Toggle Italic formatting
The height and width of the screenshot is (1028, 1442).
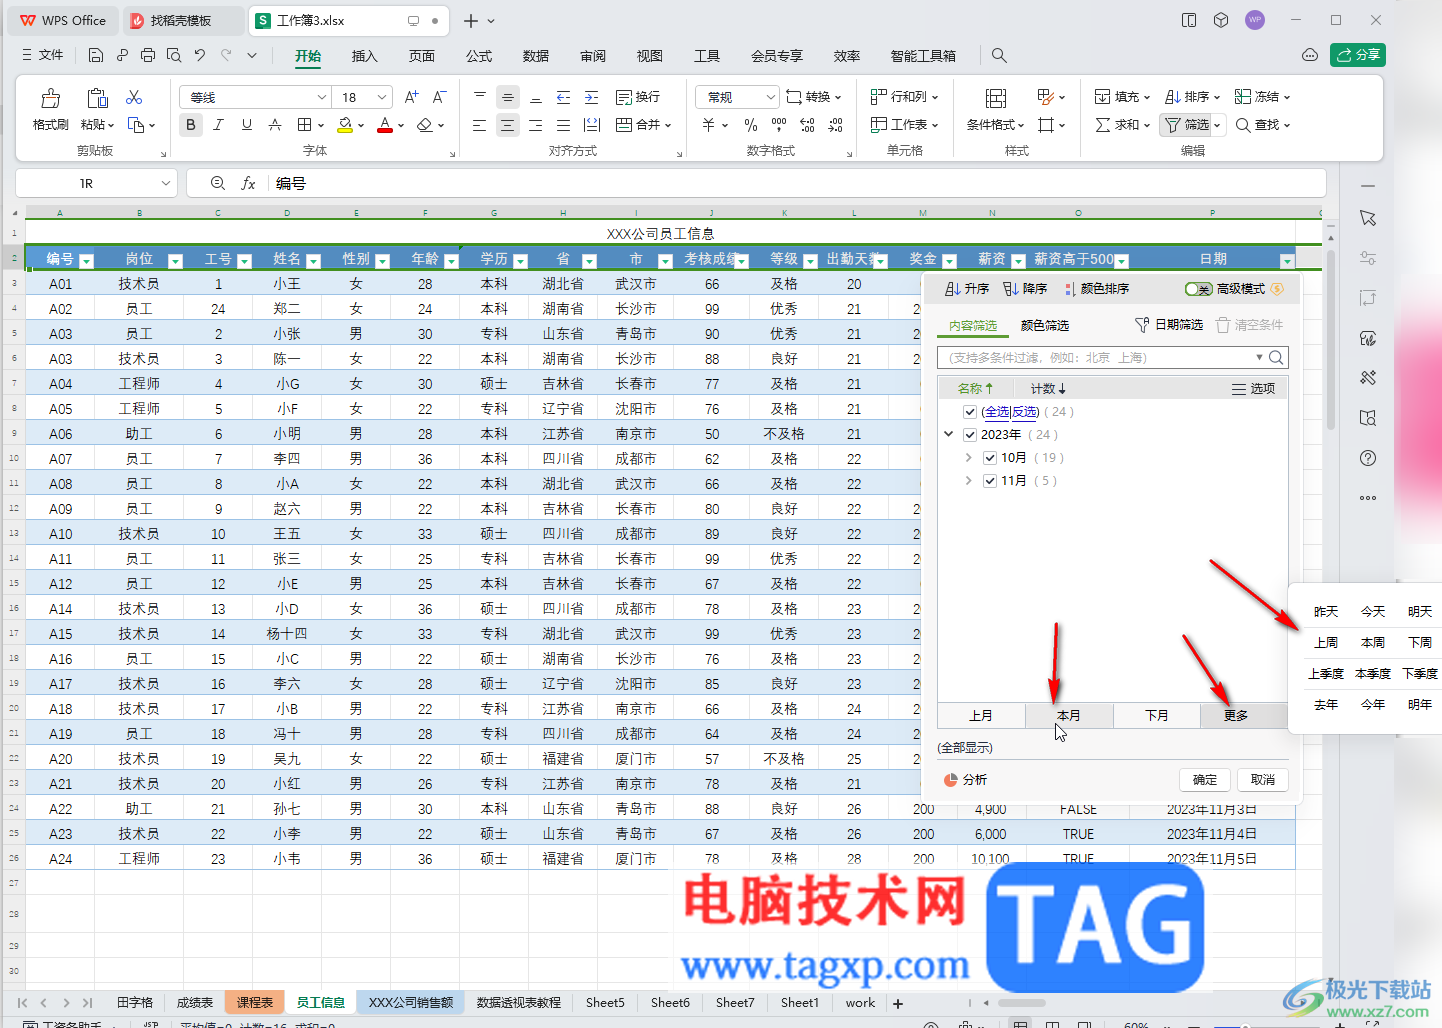pyautogui.click(x=219, y=125)
